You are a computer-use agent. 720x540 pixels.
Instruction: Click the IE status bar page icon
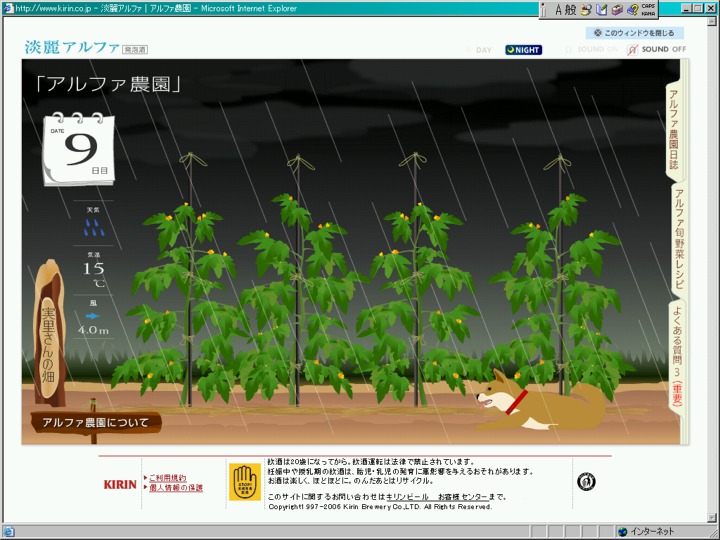8,532
